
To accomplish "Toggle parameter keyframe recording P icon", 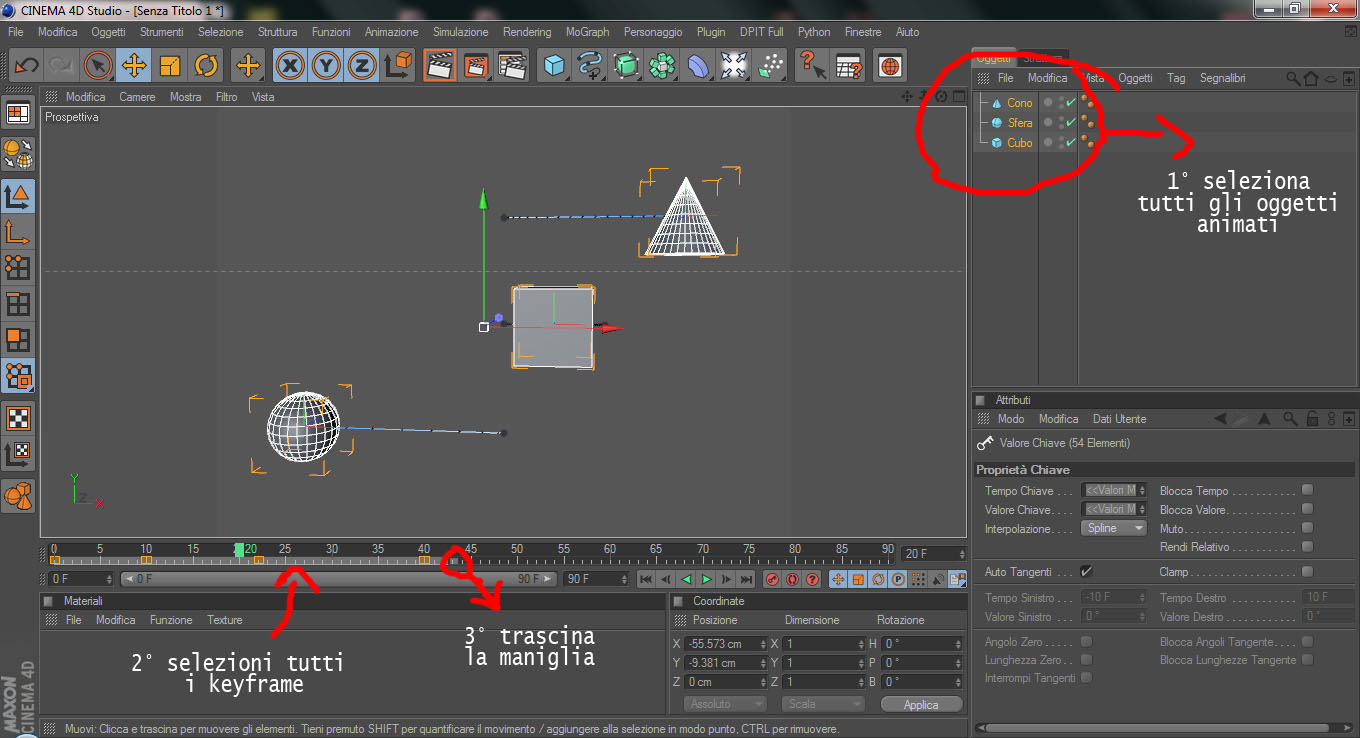I will pyautogui.click(x=898, y=579).
